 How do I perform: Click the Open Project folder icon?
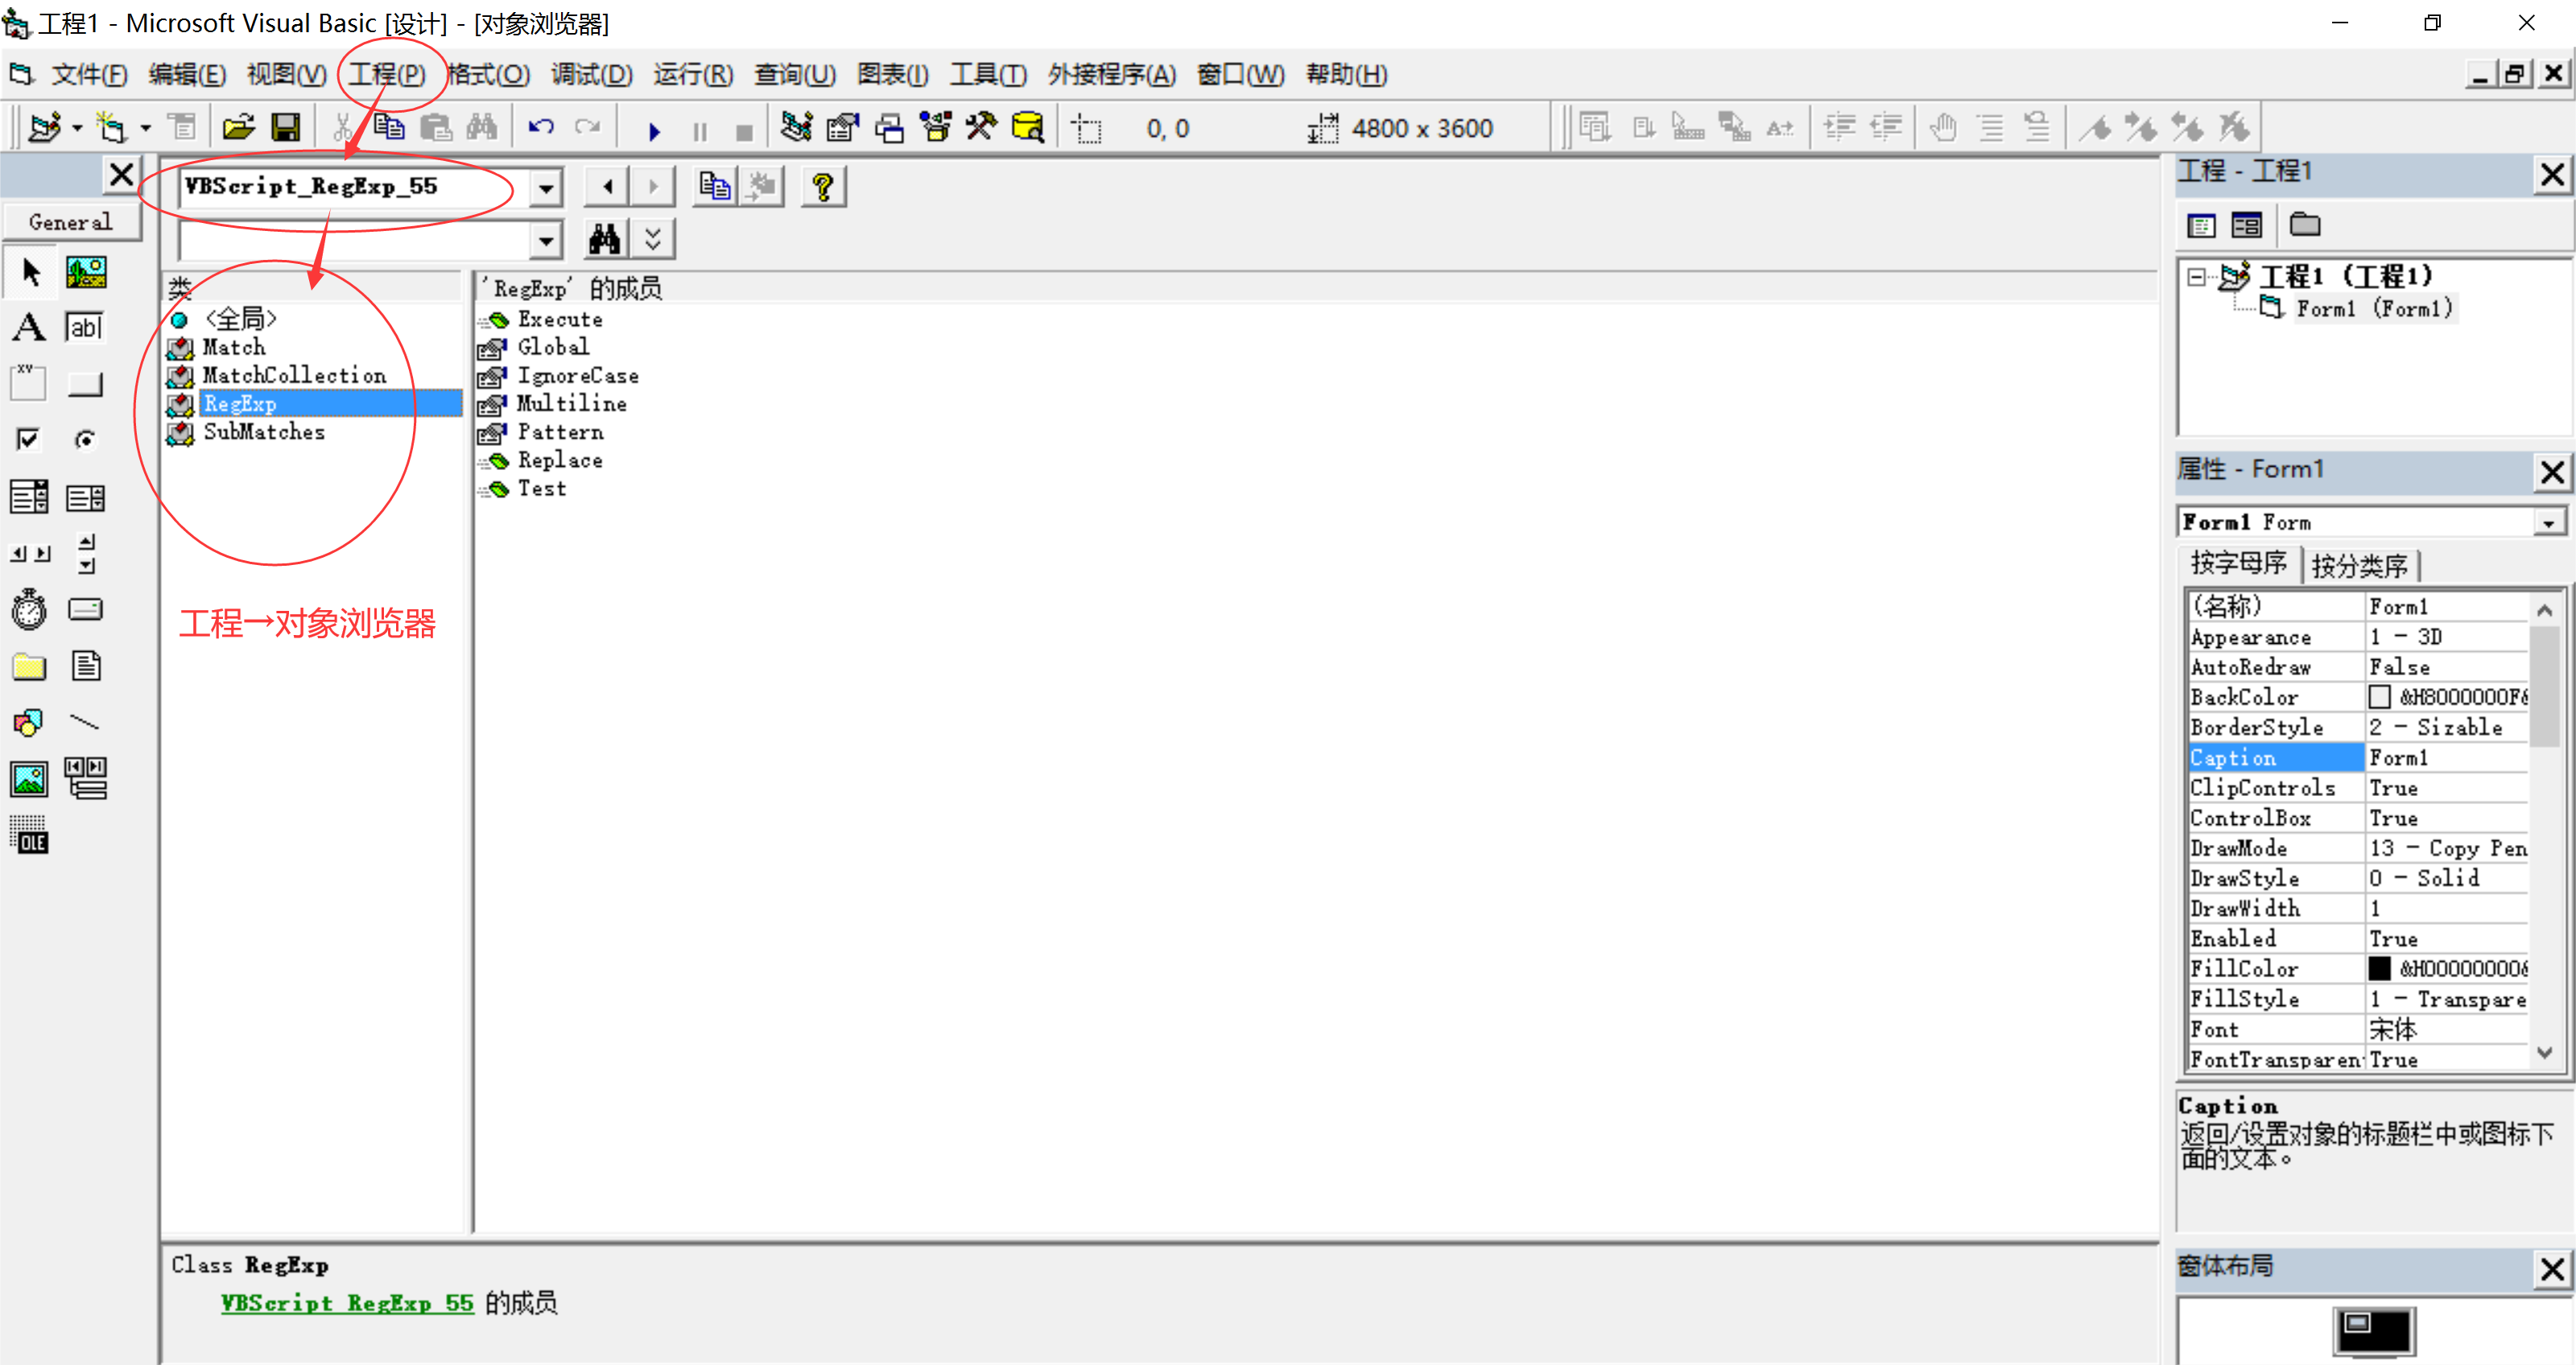point(238,128)
